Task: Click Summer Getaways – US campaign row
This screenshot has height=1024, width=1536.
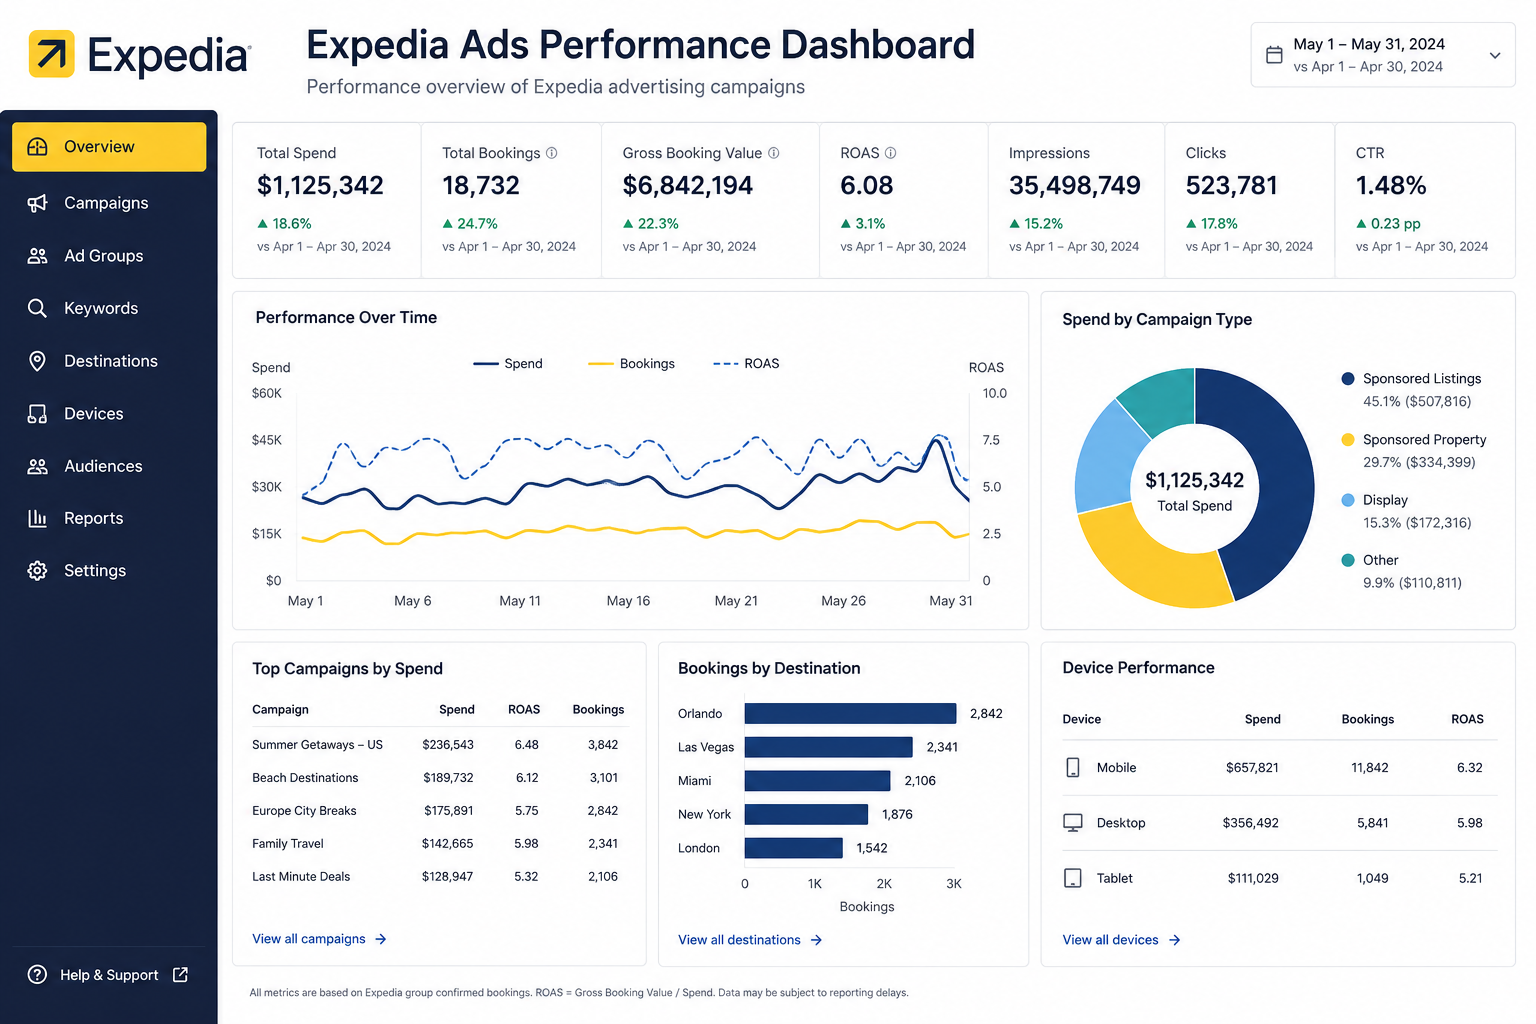Action: (437, 745)
